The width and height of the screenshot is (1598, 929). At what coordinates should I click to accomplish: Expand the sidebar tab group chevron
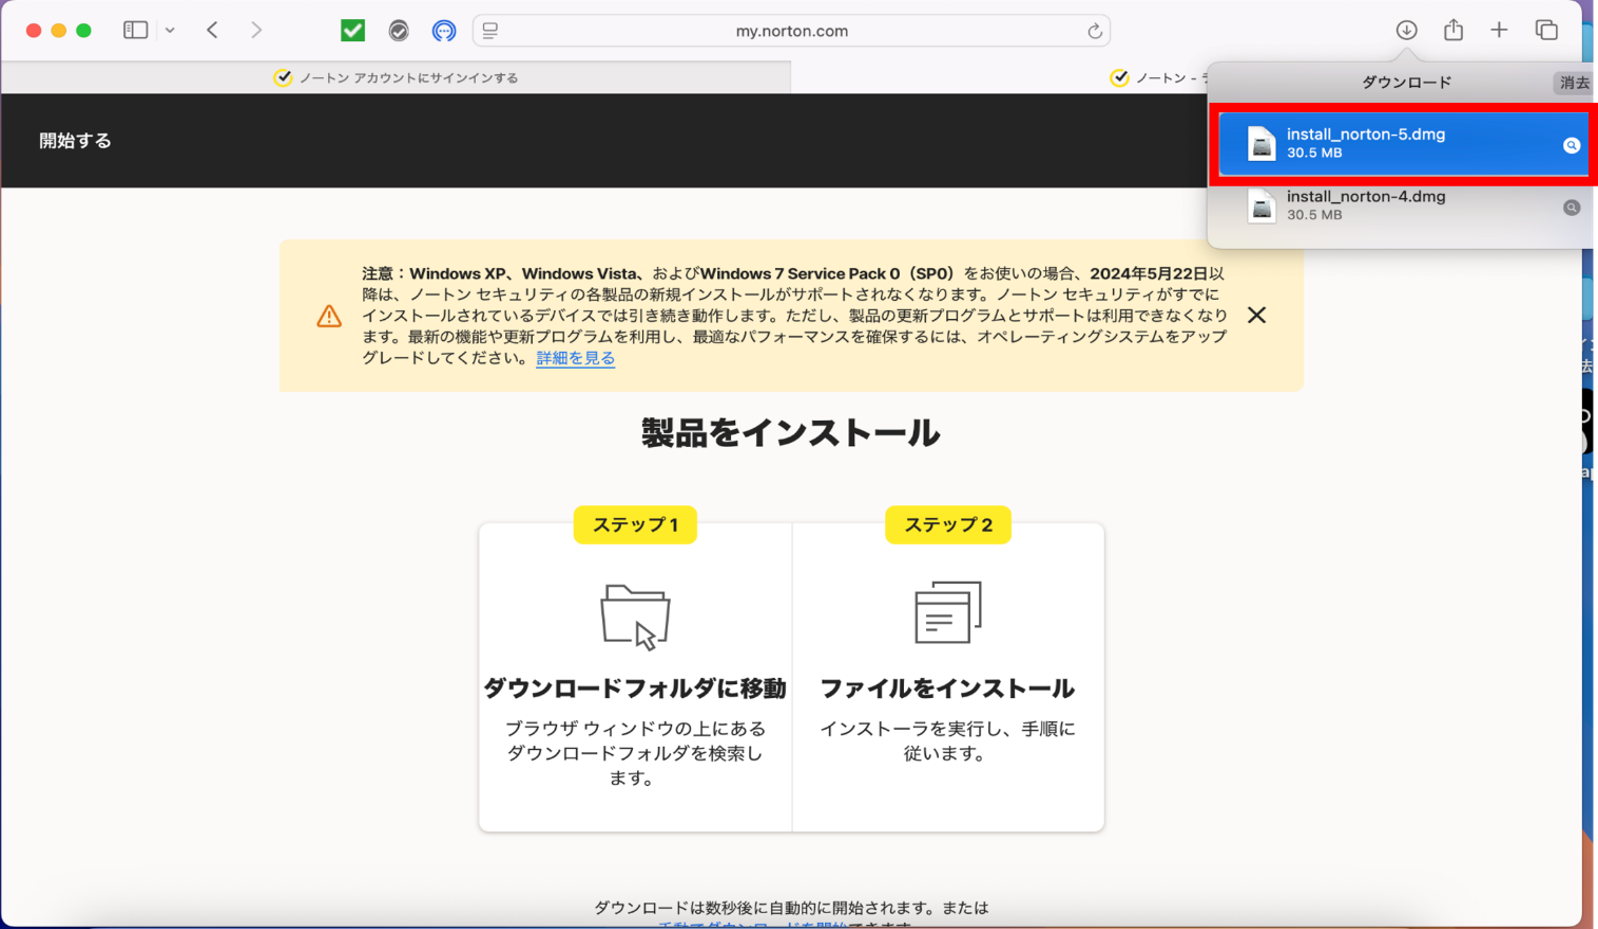pos(170,30)
